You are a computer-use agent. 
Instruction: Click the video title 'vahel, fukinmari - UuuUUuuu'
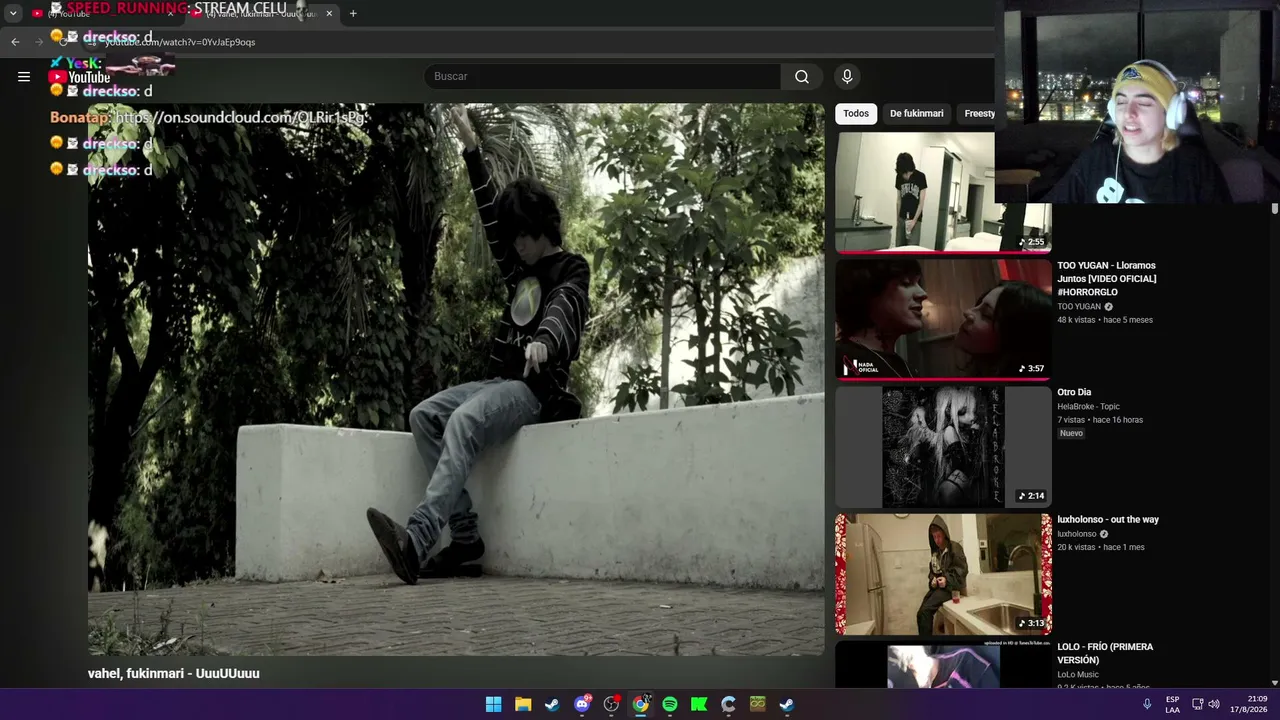174,674
